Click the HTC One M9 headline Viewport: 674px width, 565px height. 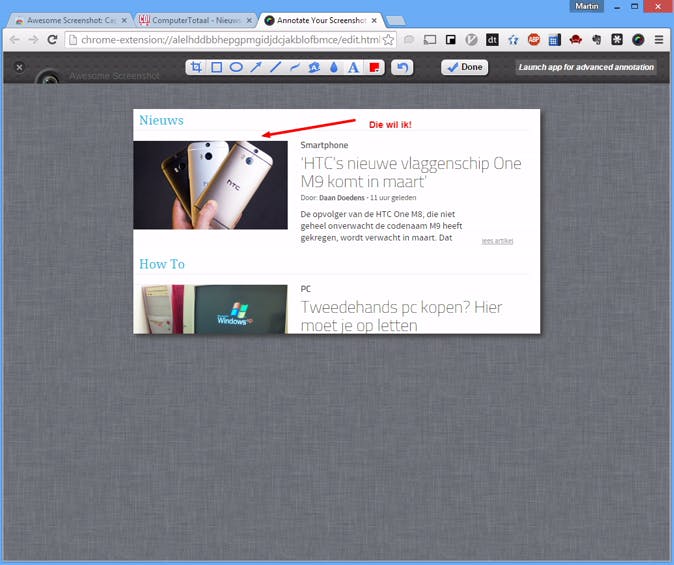(411, 172)
